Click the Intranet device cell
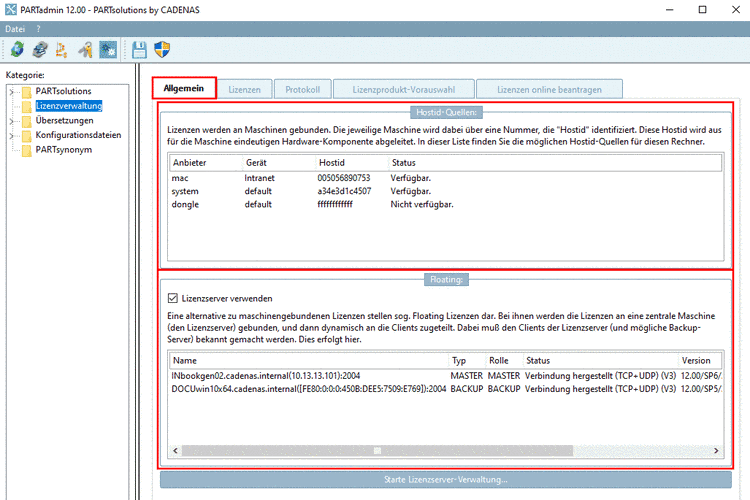 tap(259, 178)
